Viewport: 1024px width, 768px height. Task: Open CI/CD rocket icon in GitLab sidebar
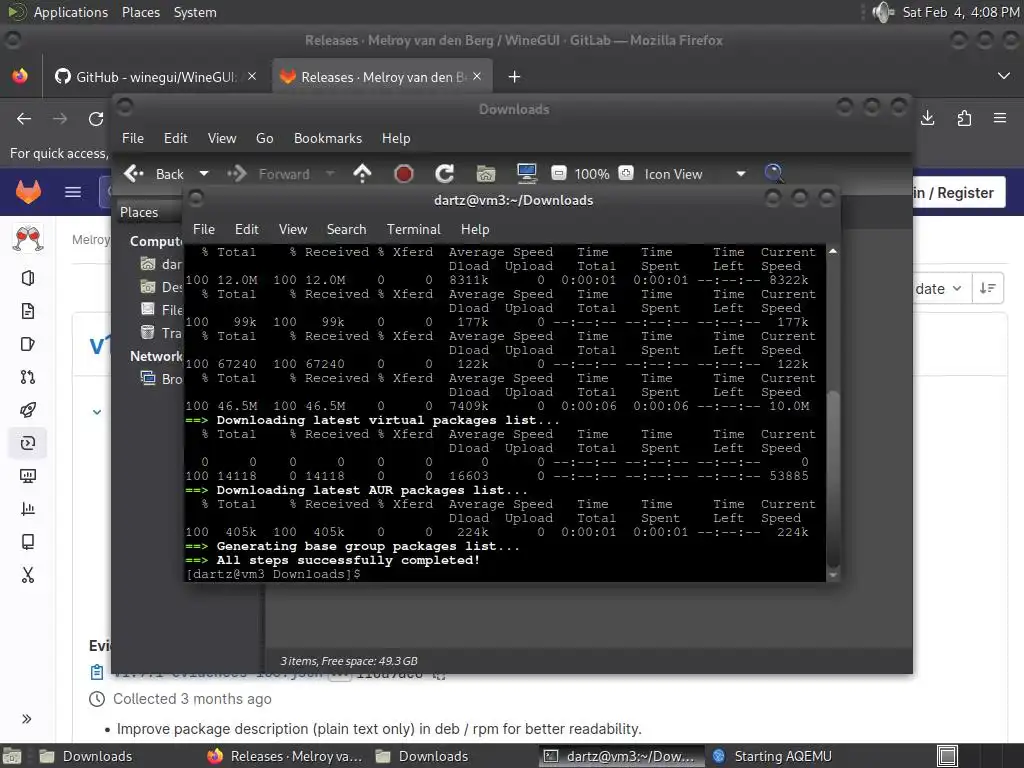point(27,410)
